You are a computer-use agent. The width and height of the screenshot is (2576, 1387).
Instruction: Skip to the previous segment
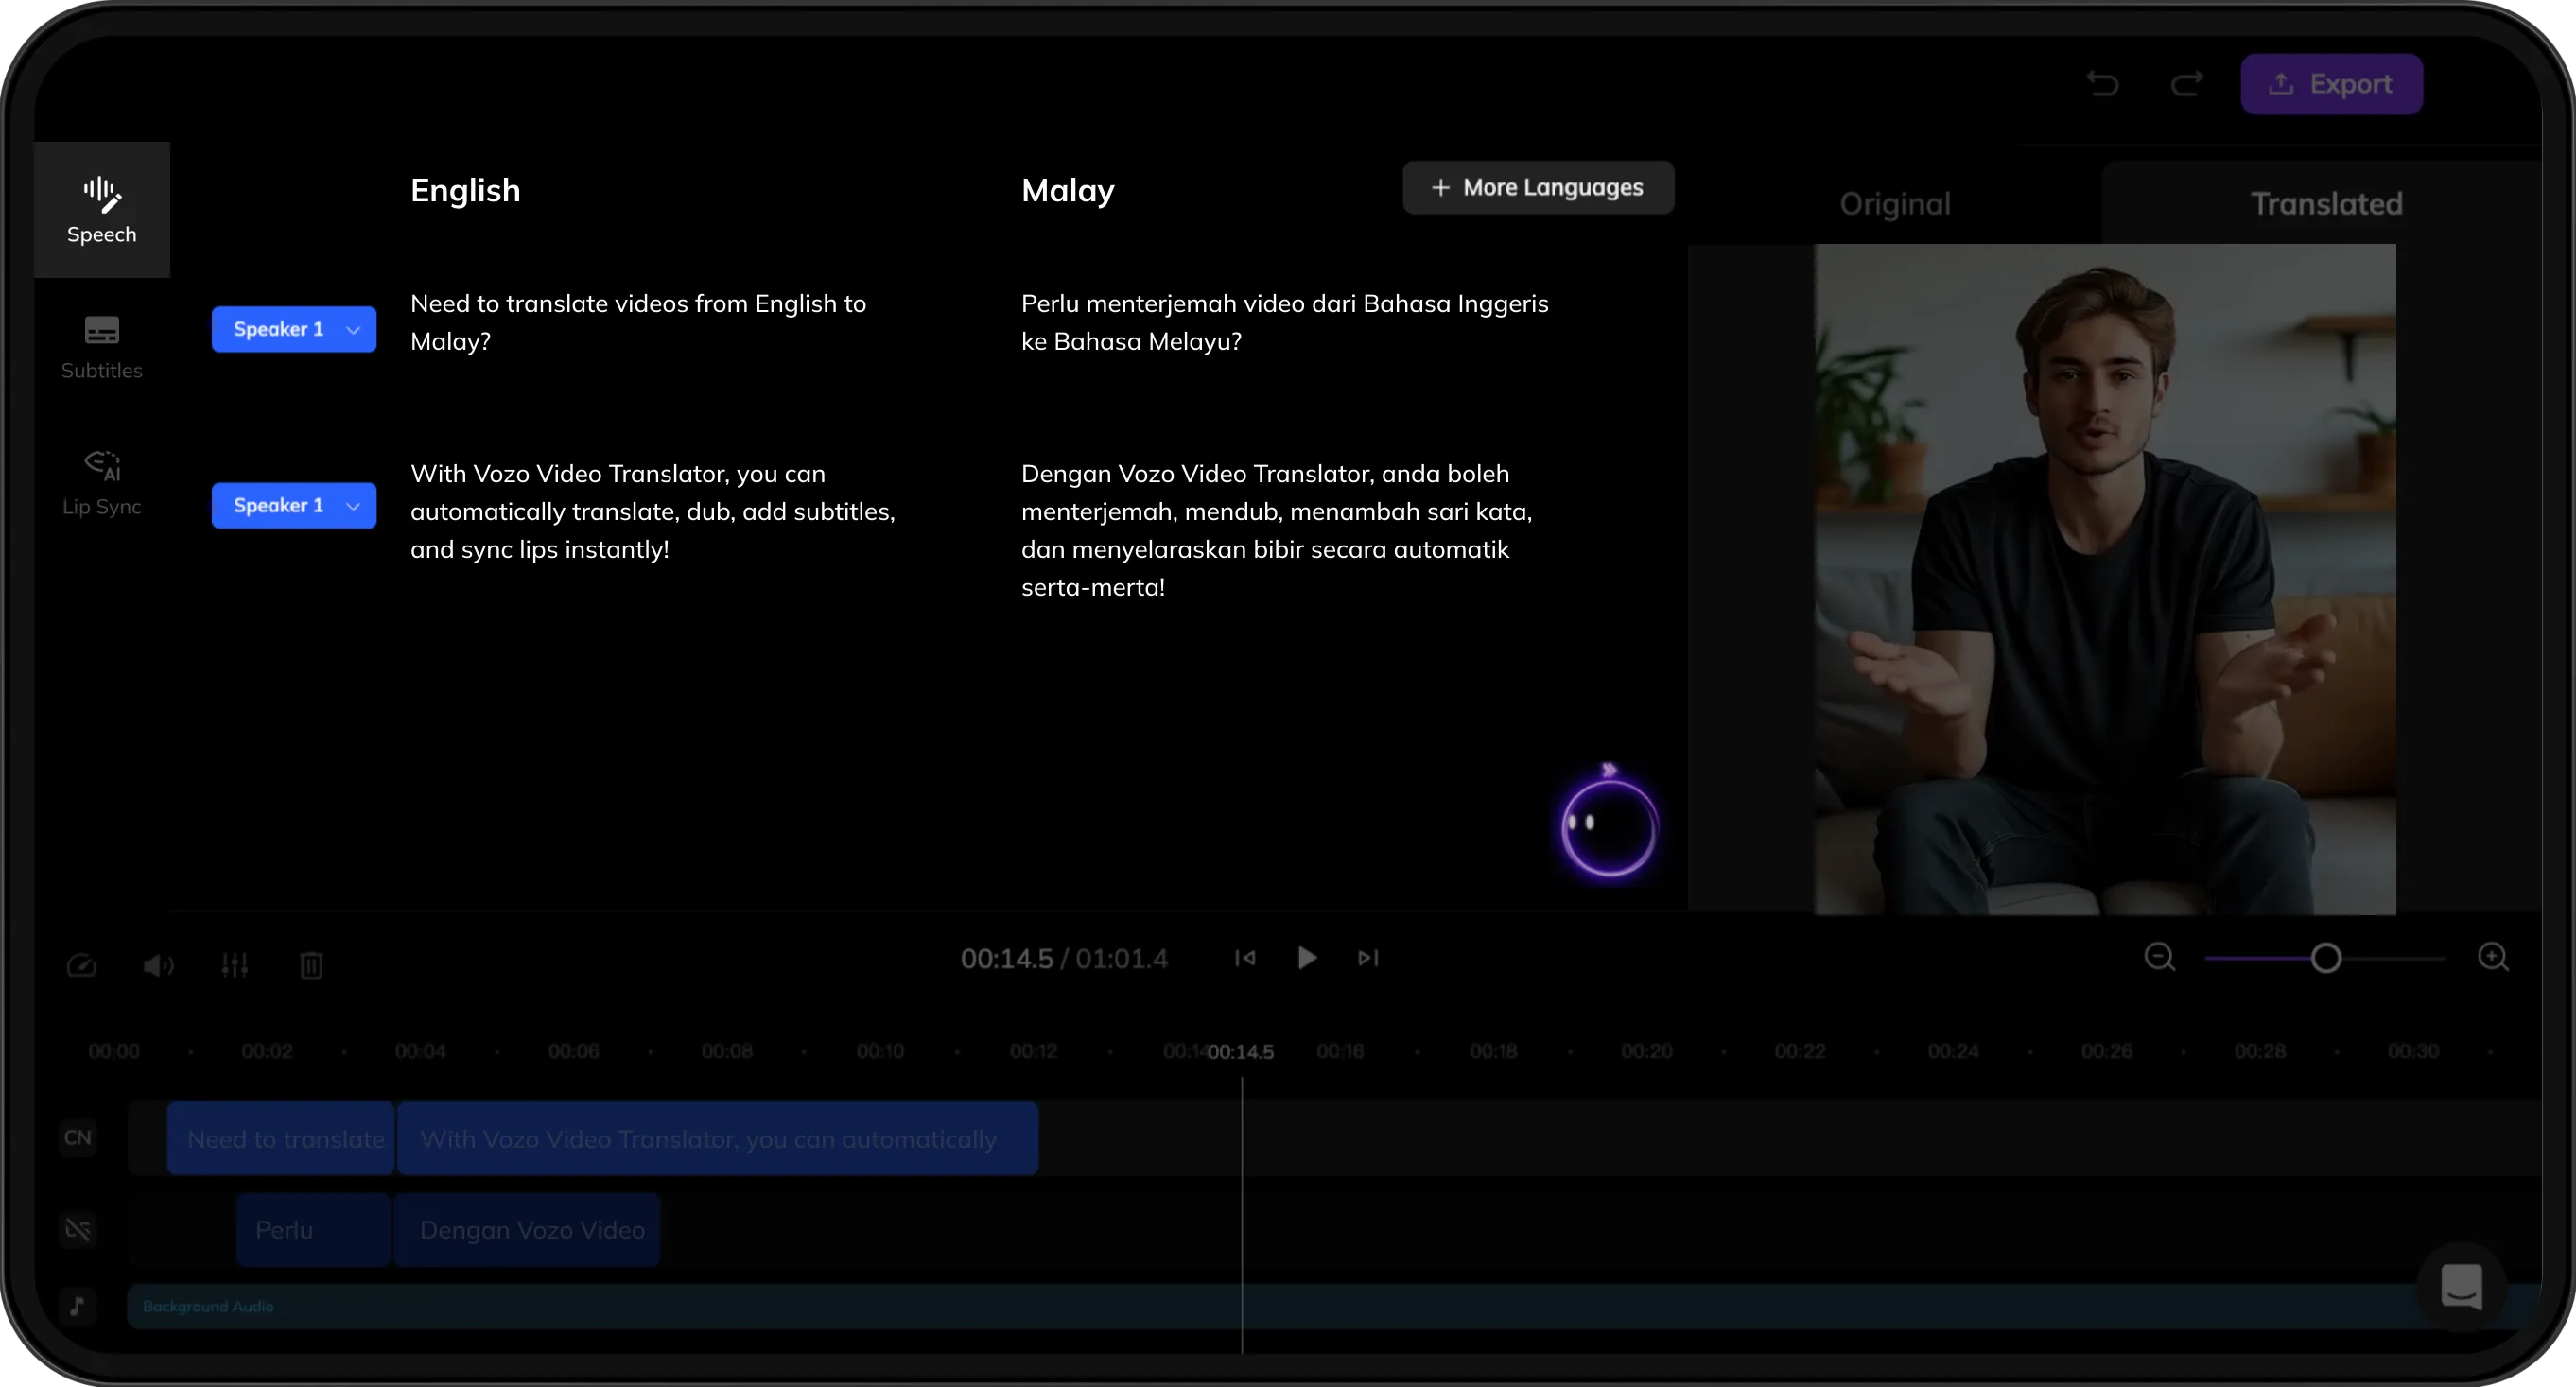(x=1245, y=958)
